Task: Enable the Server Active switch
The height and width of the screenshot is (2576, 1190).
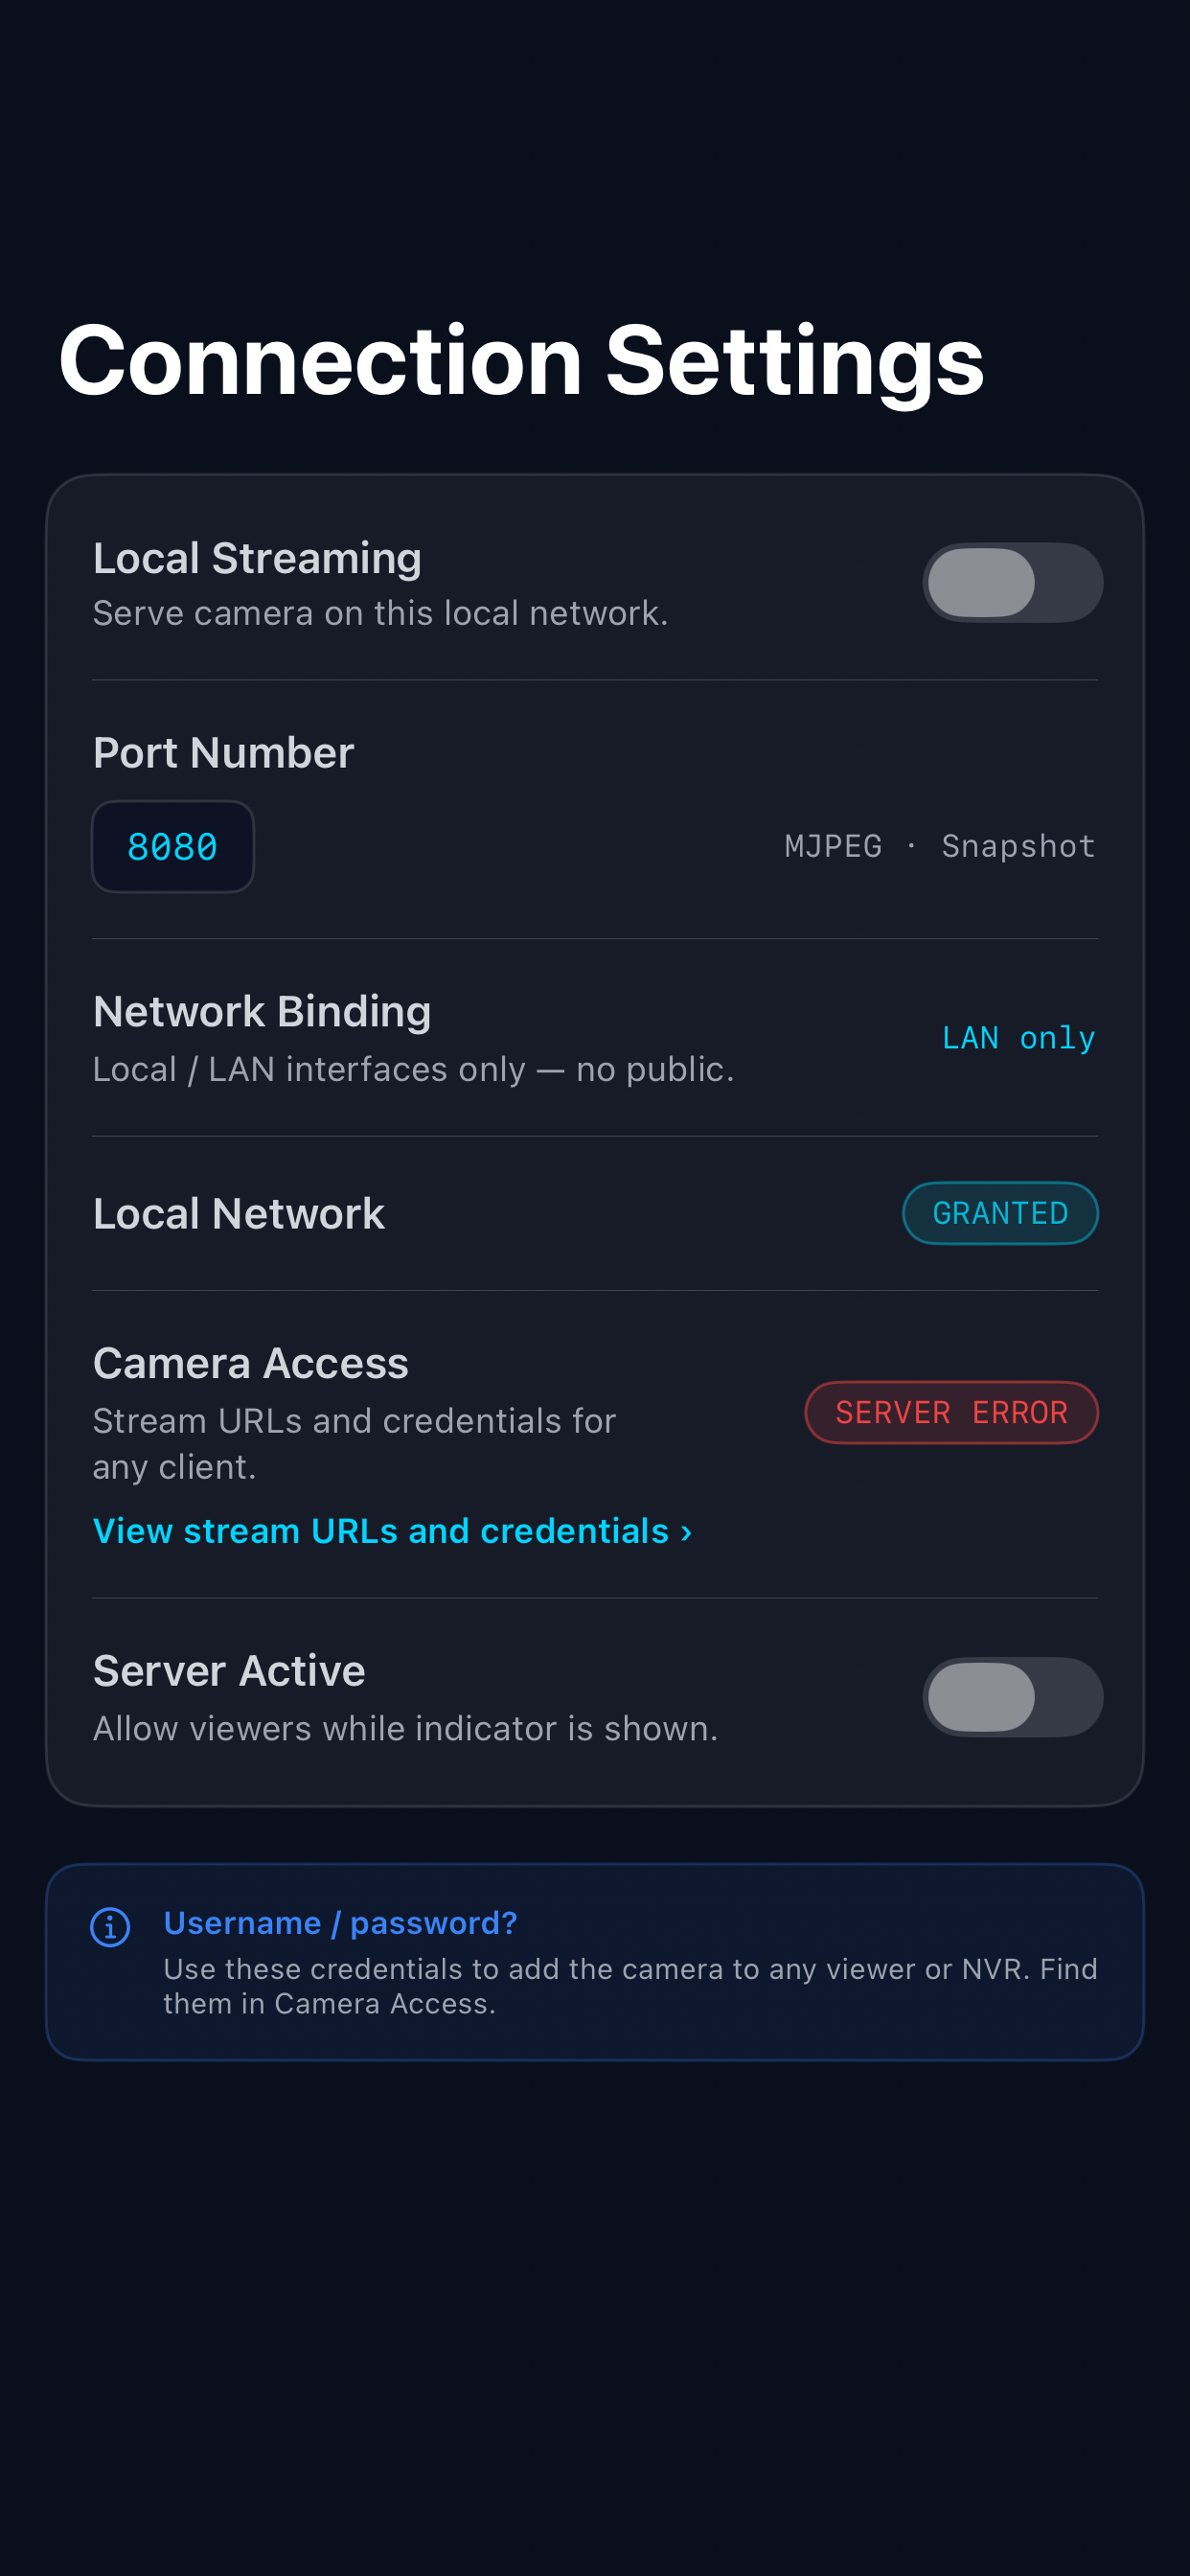Action: [x=1012, y=1696]
